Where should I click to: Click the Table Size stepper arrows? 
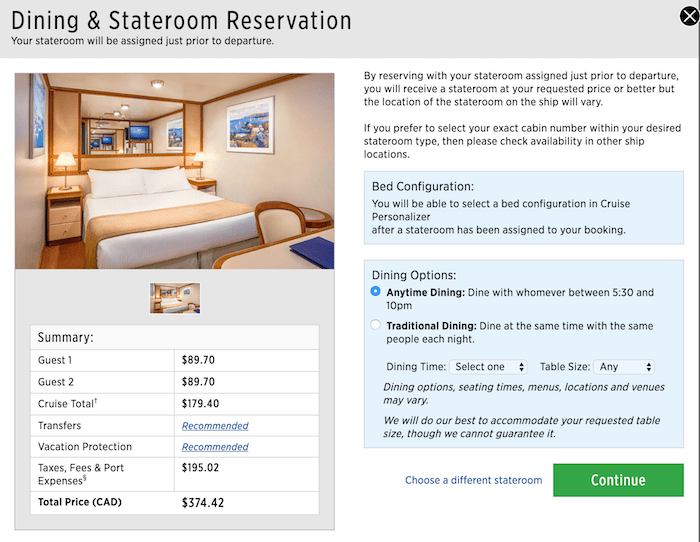pyautogui.click(x=649, y=367)
